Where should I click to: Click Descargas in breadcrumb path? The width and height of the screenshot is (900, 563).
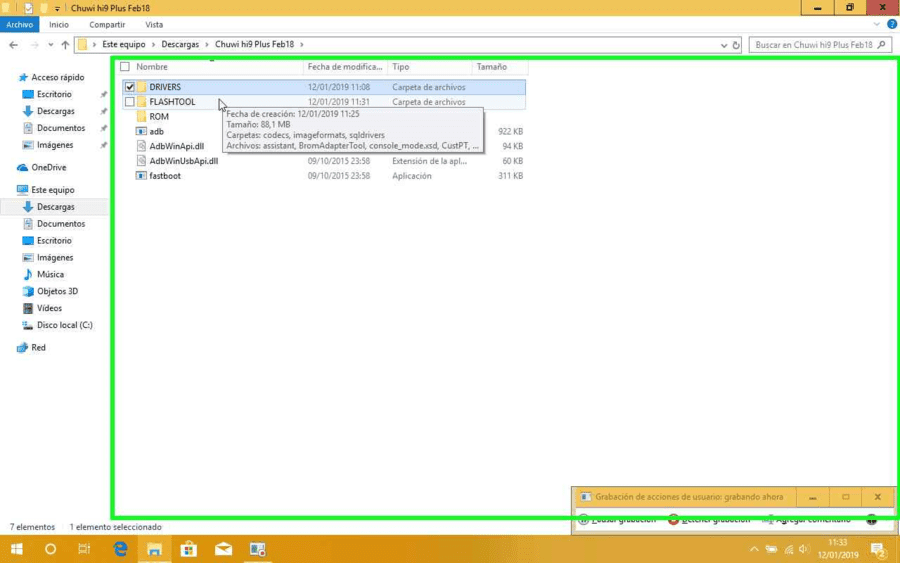pos(180,44)
